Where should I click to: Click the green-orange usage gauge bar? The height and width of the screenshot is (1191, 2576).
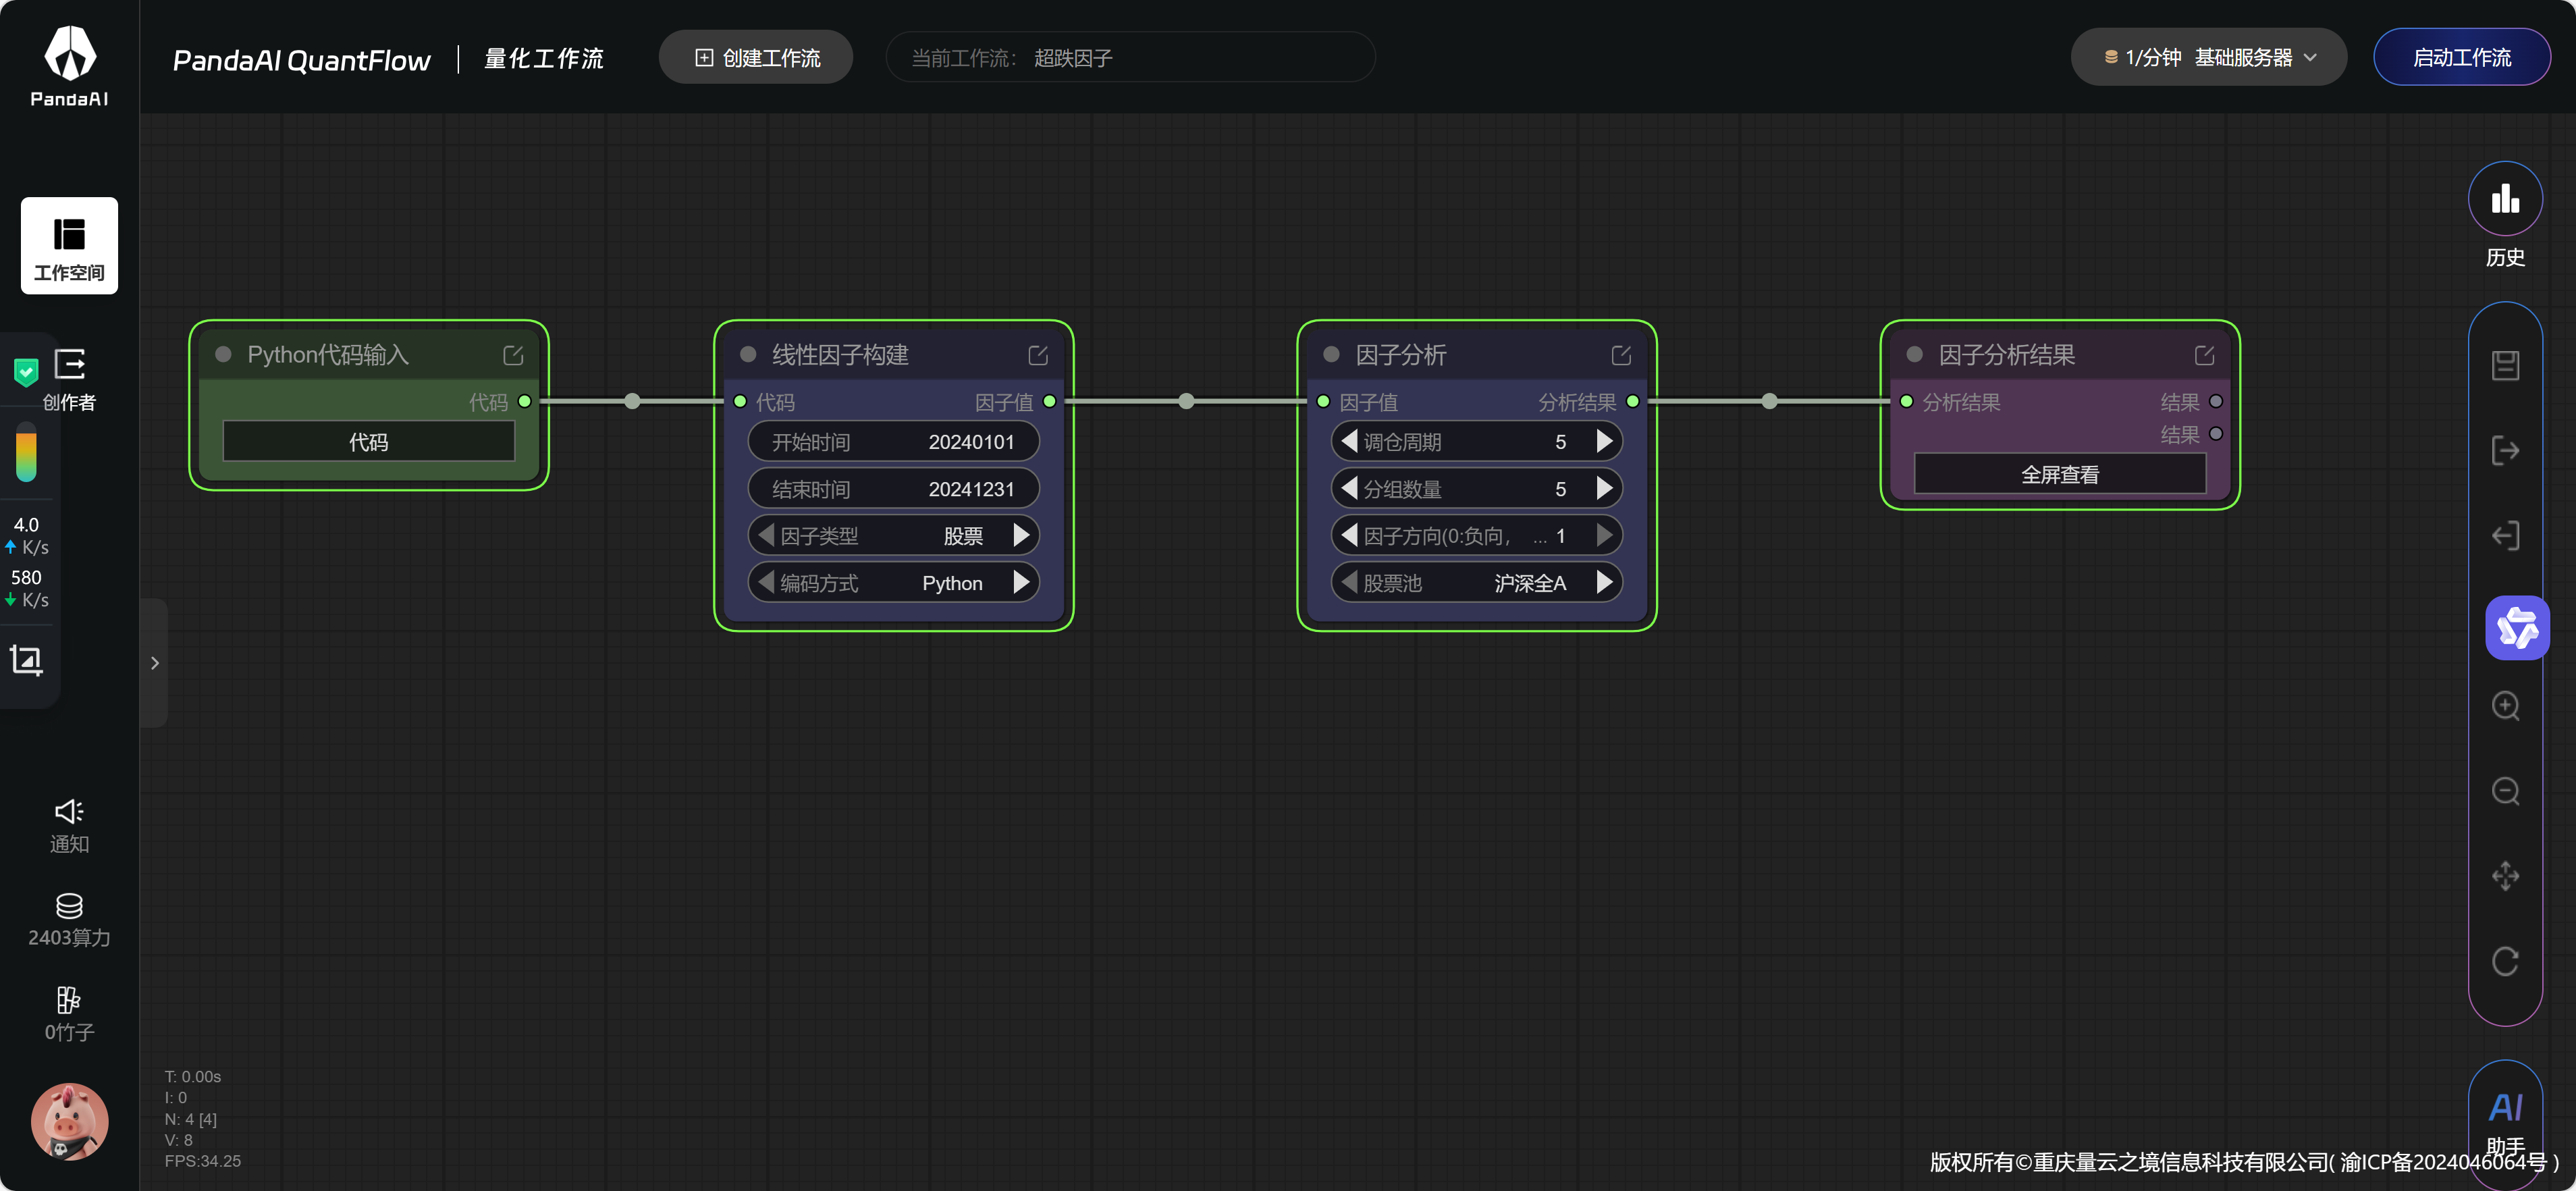tap(26, 453)
